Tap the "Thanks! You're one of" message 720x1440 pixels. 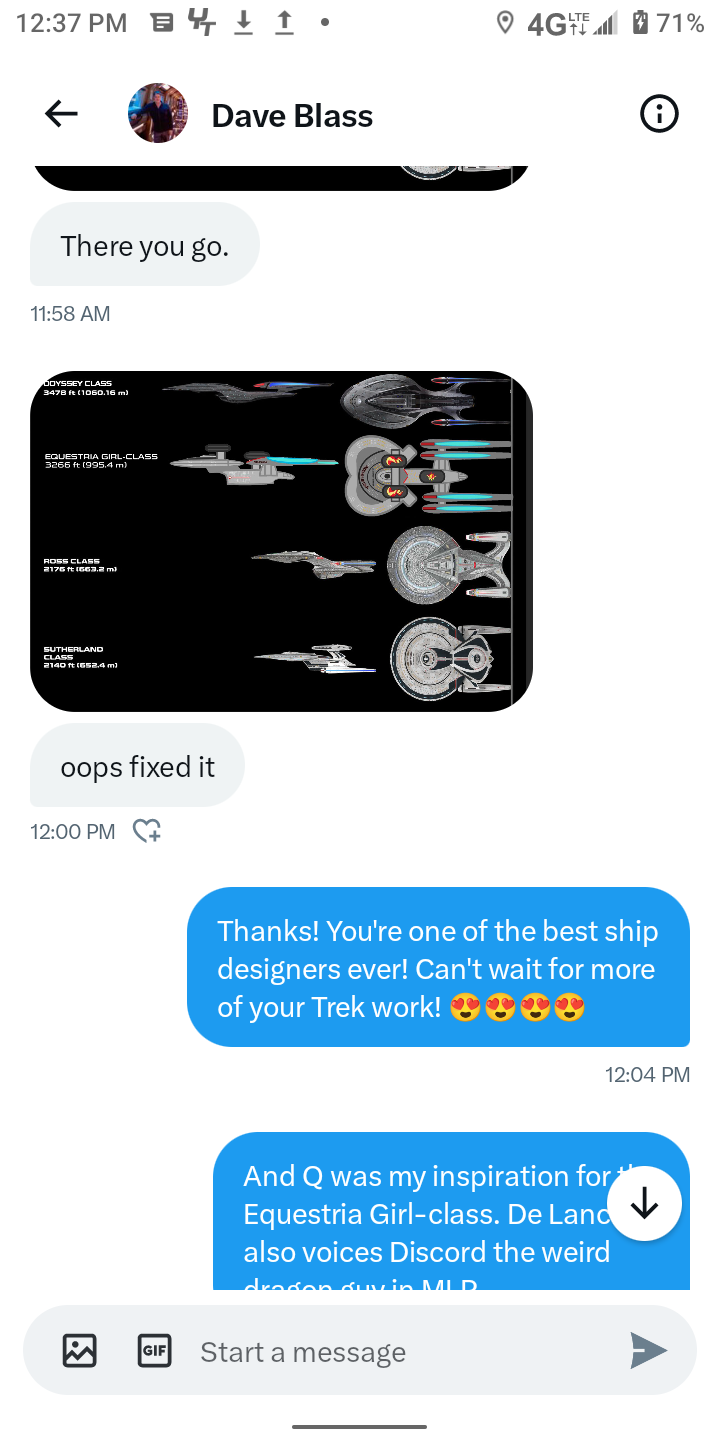point(438,968)
